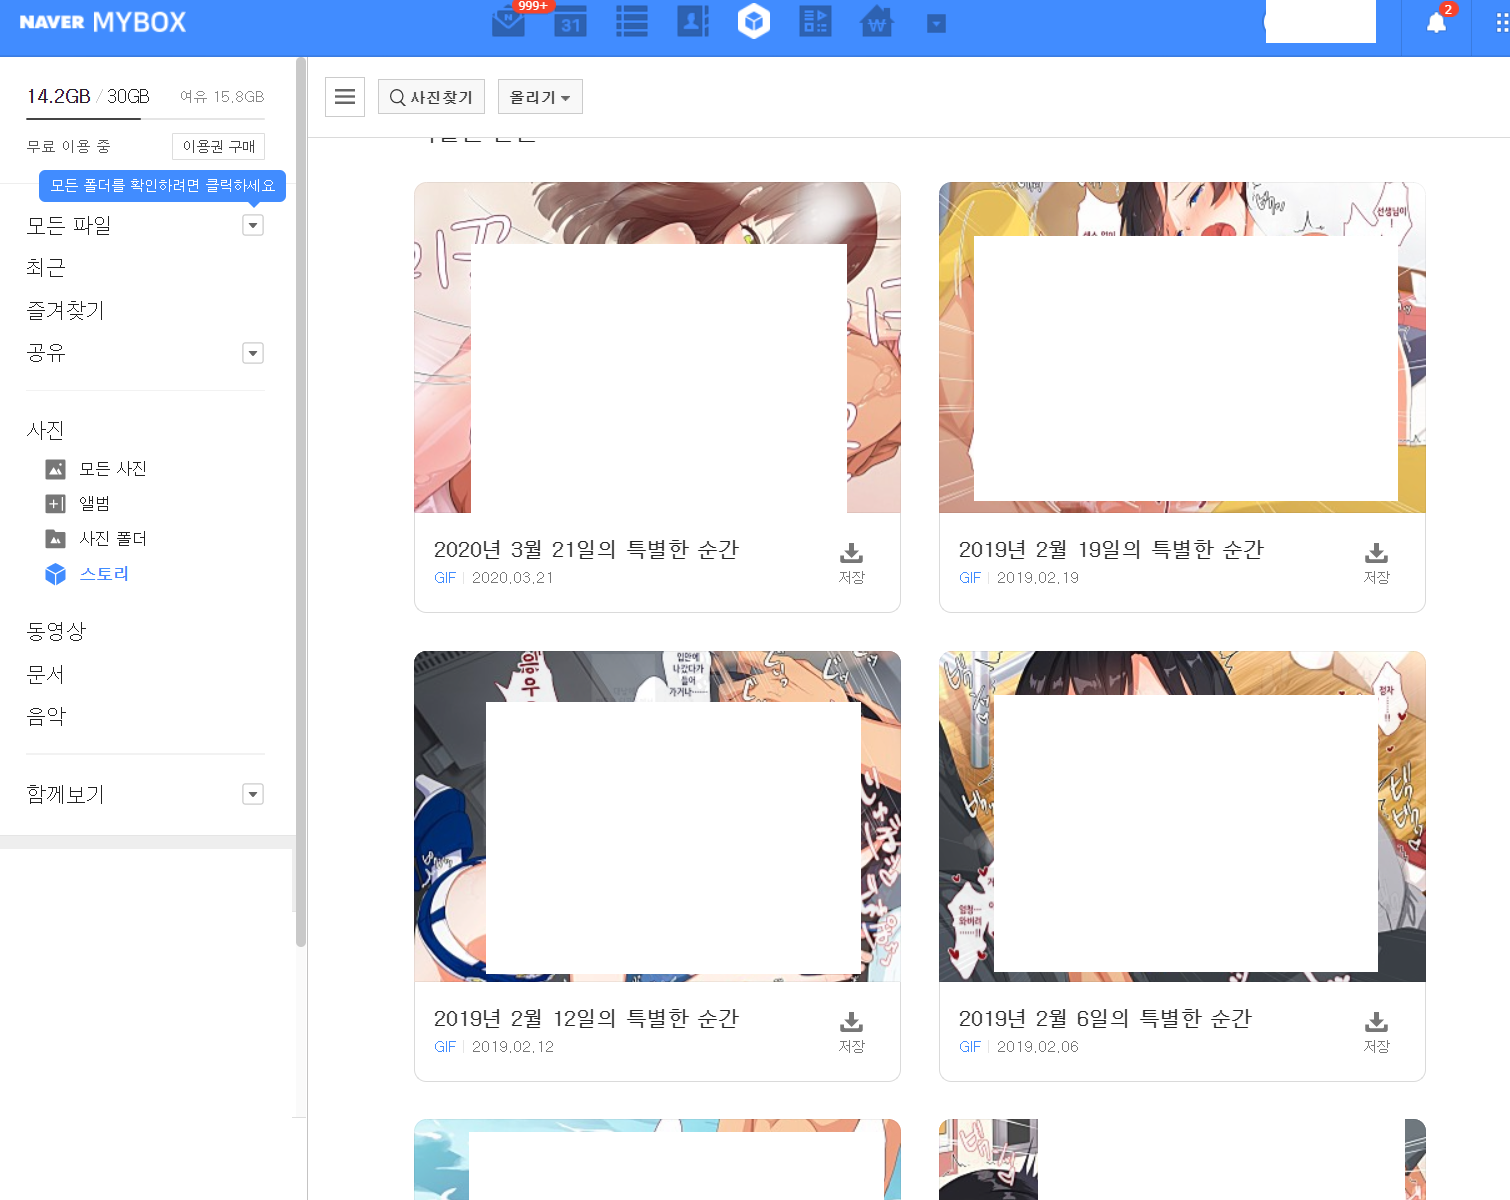Image resolution: width=1510 pixels, height=1200 pixels.
Task: Open the MYBOX cube icon in top bar
Action: coord(754,21)
